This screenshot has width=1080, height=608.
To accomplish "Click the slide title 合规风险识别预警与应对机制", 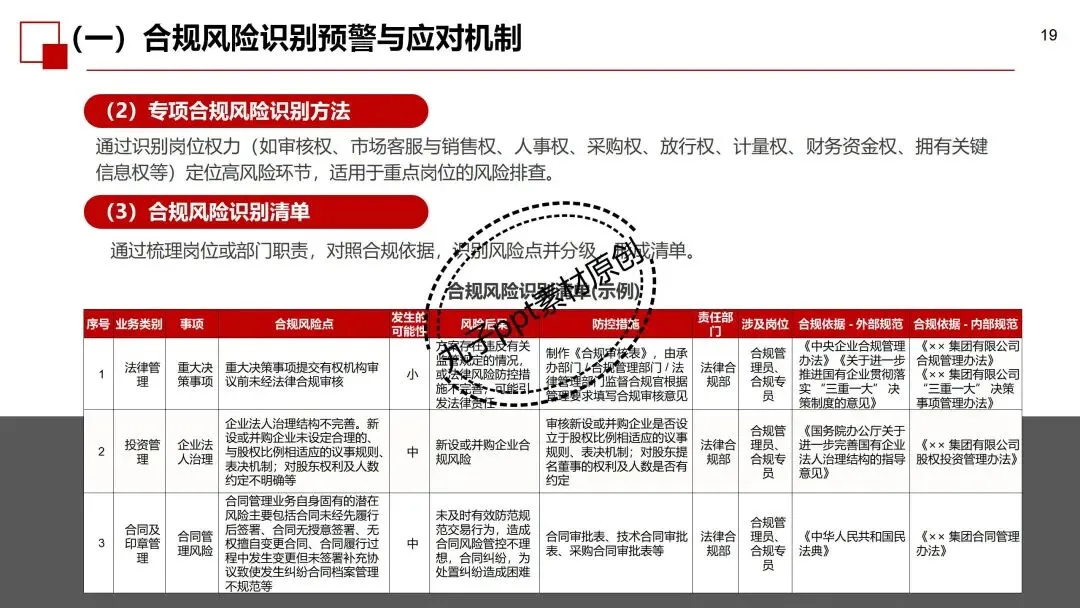I will (332, 38).
